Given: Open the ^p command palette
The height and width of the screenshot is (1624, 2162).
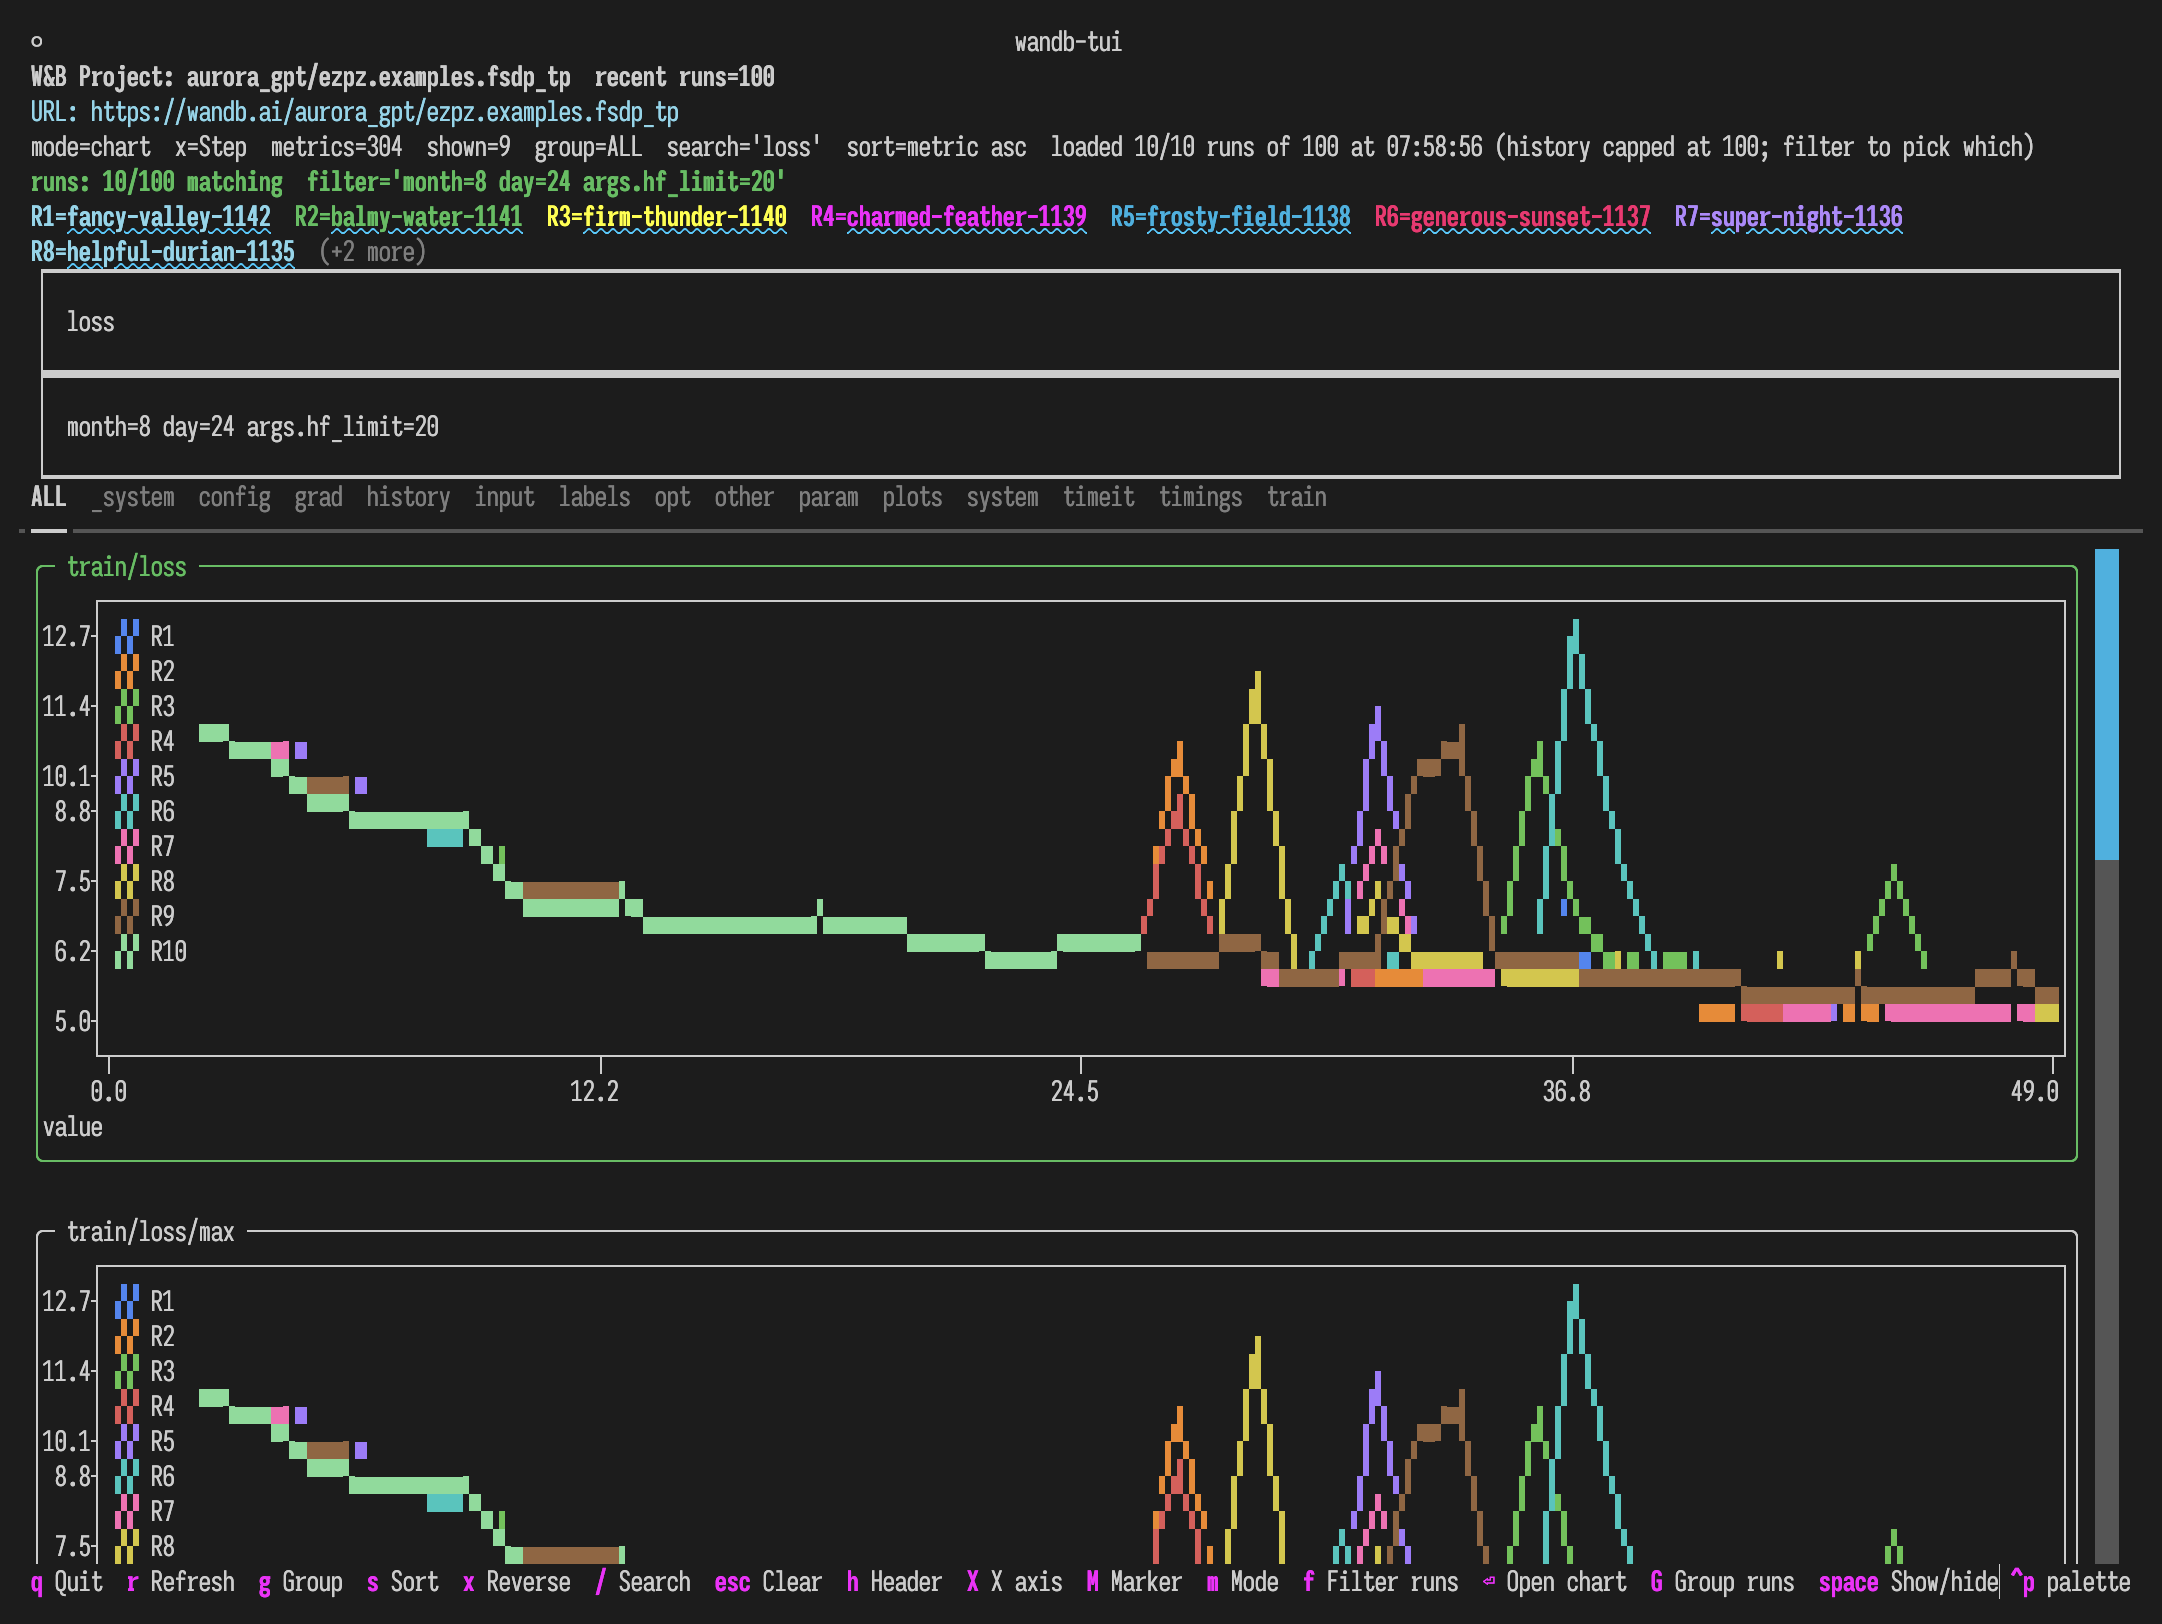Looking at the screenshot, I should tap(2070, 1582).
